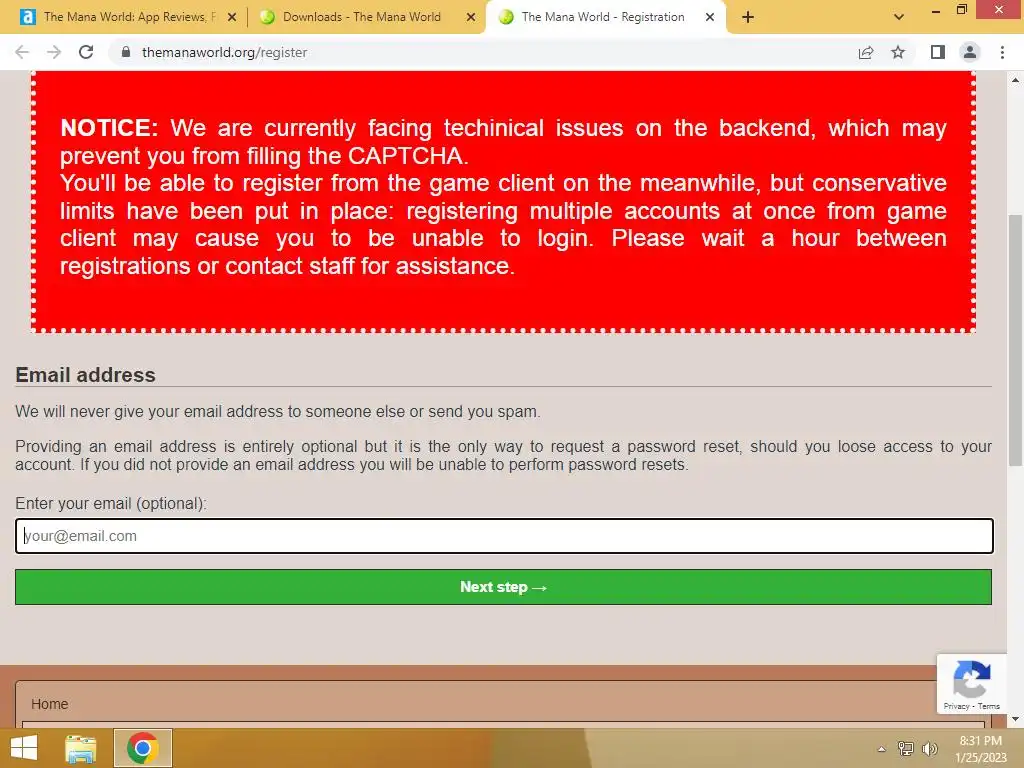This screenshot has height=768, width=1024.
Task: Open File Explorer from taskbar
Action: [80, 748]
